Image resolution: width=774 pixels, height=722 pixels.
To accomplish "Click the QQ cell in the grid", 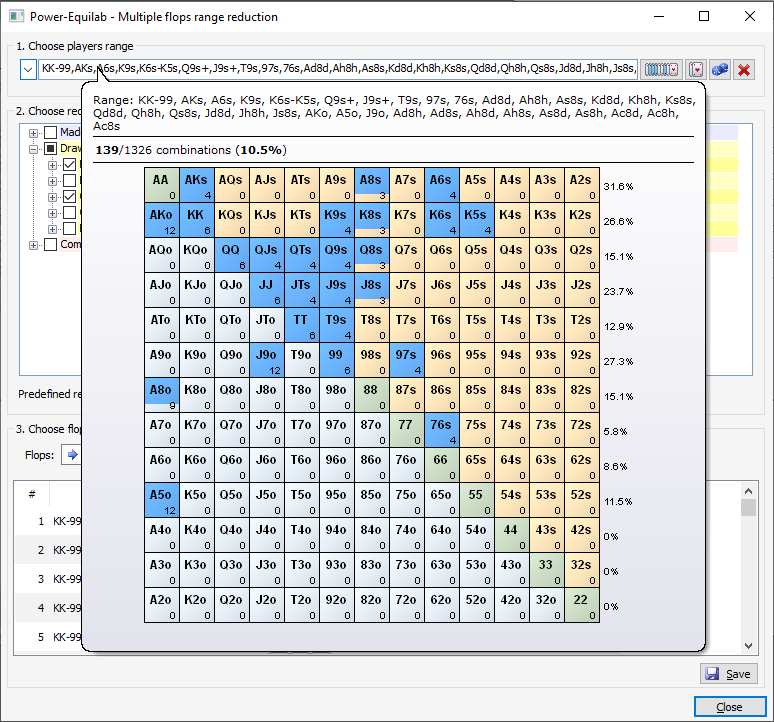I will point(232,255).
